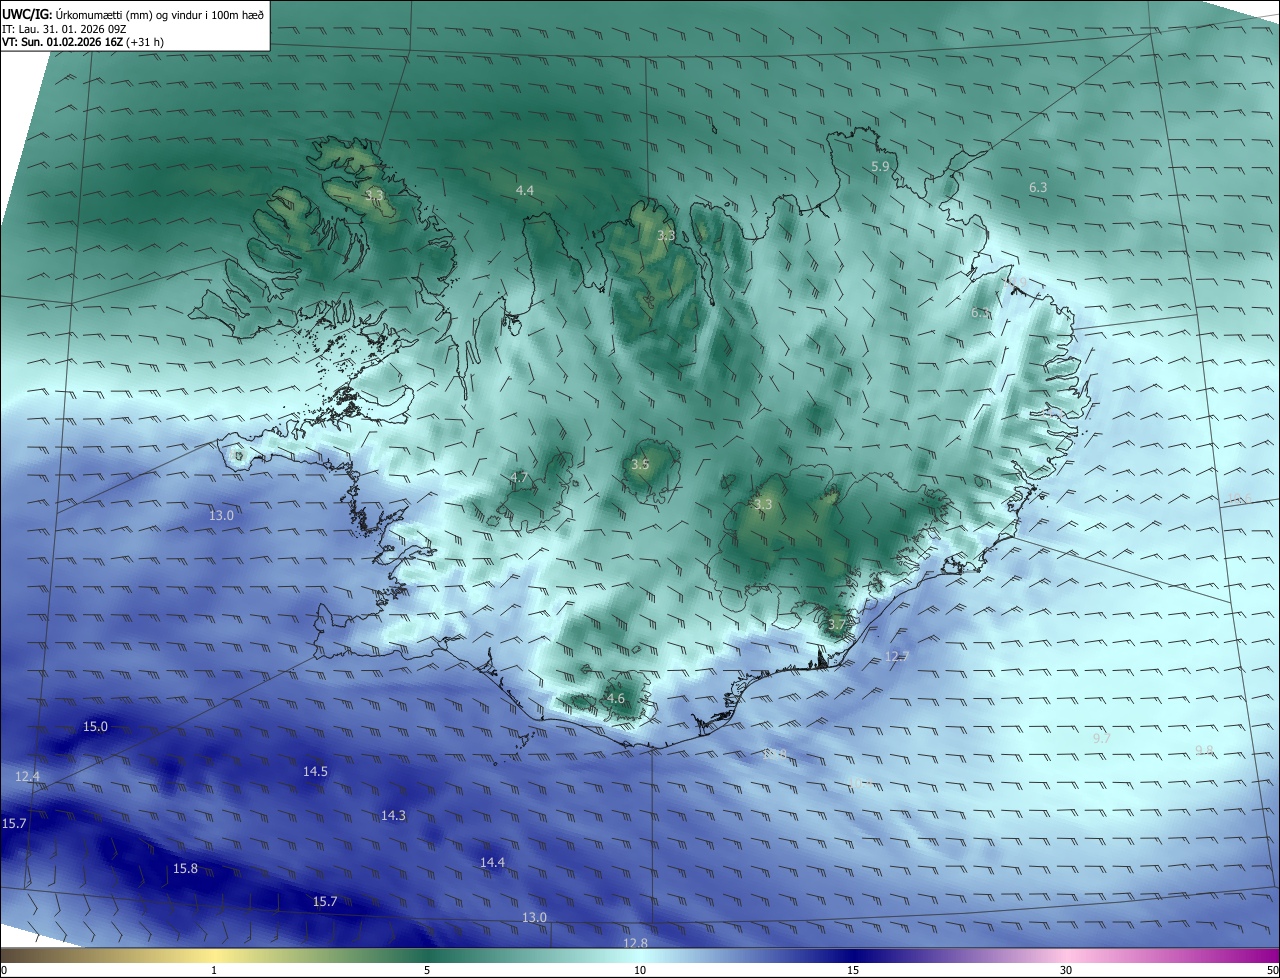Viewport: 1280px width, 978px height.
Task: Click the 14.3 value label
Action: click(x=393, y=815)
